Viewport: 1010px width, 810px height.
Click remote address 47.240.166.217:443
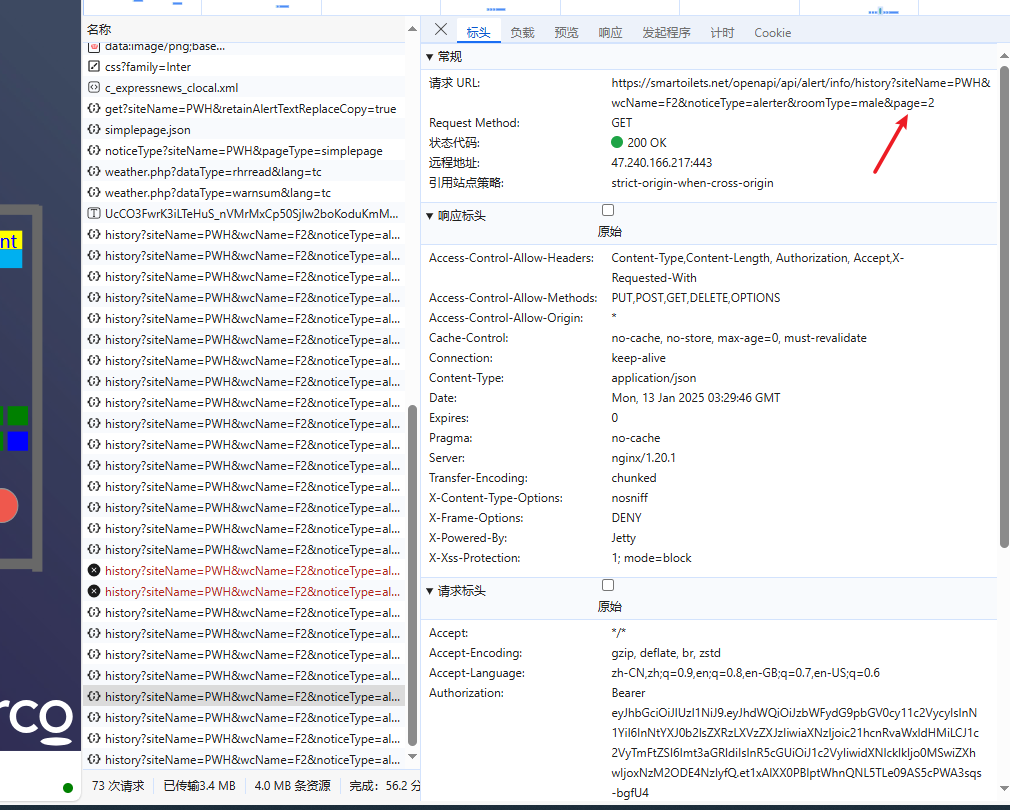click(x=662, y=163)
